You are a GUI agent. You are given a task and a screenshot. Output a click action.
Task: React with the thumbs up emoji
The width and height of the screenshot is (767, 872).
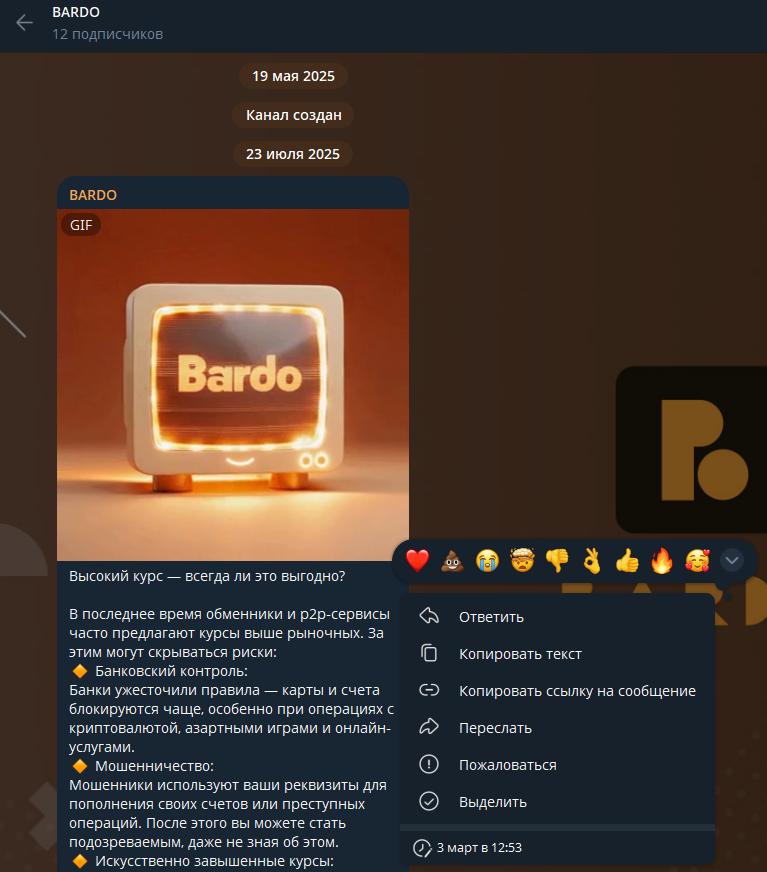(627, 561)
